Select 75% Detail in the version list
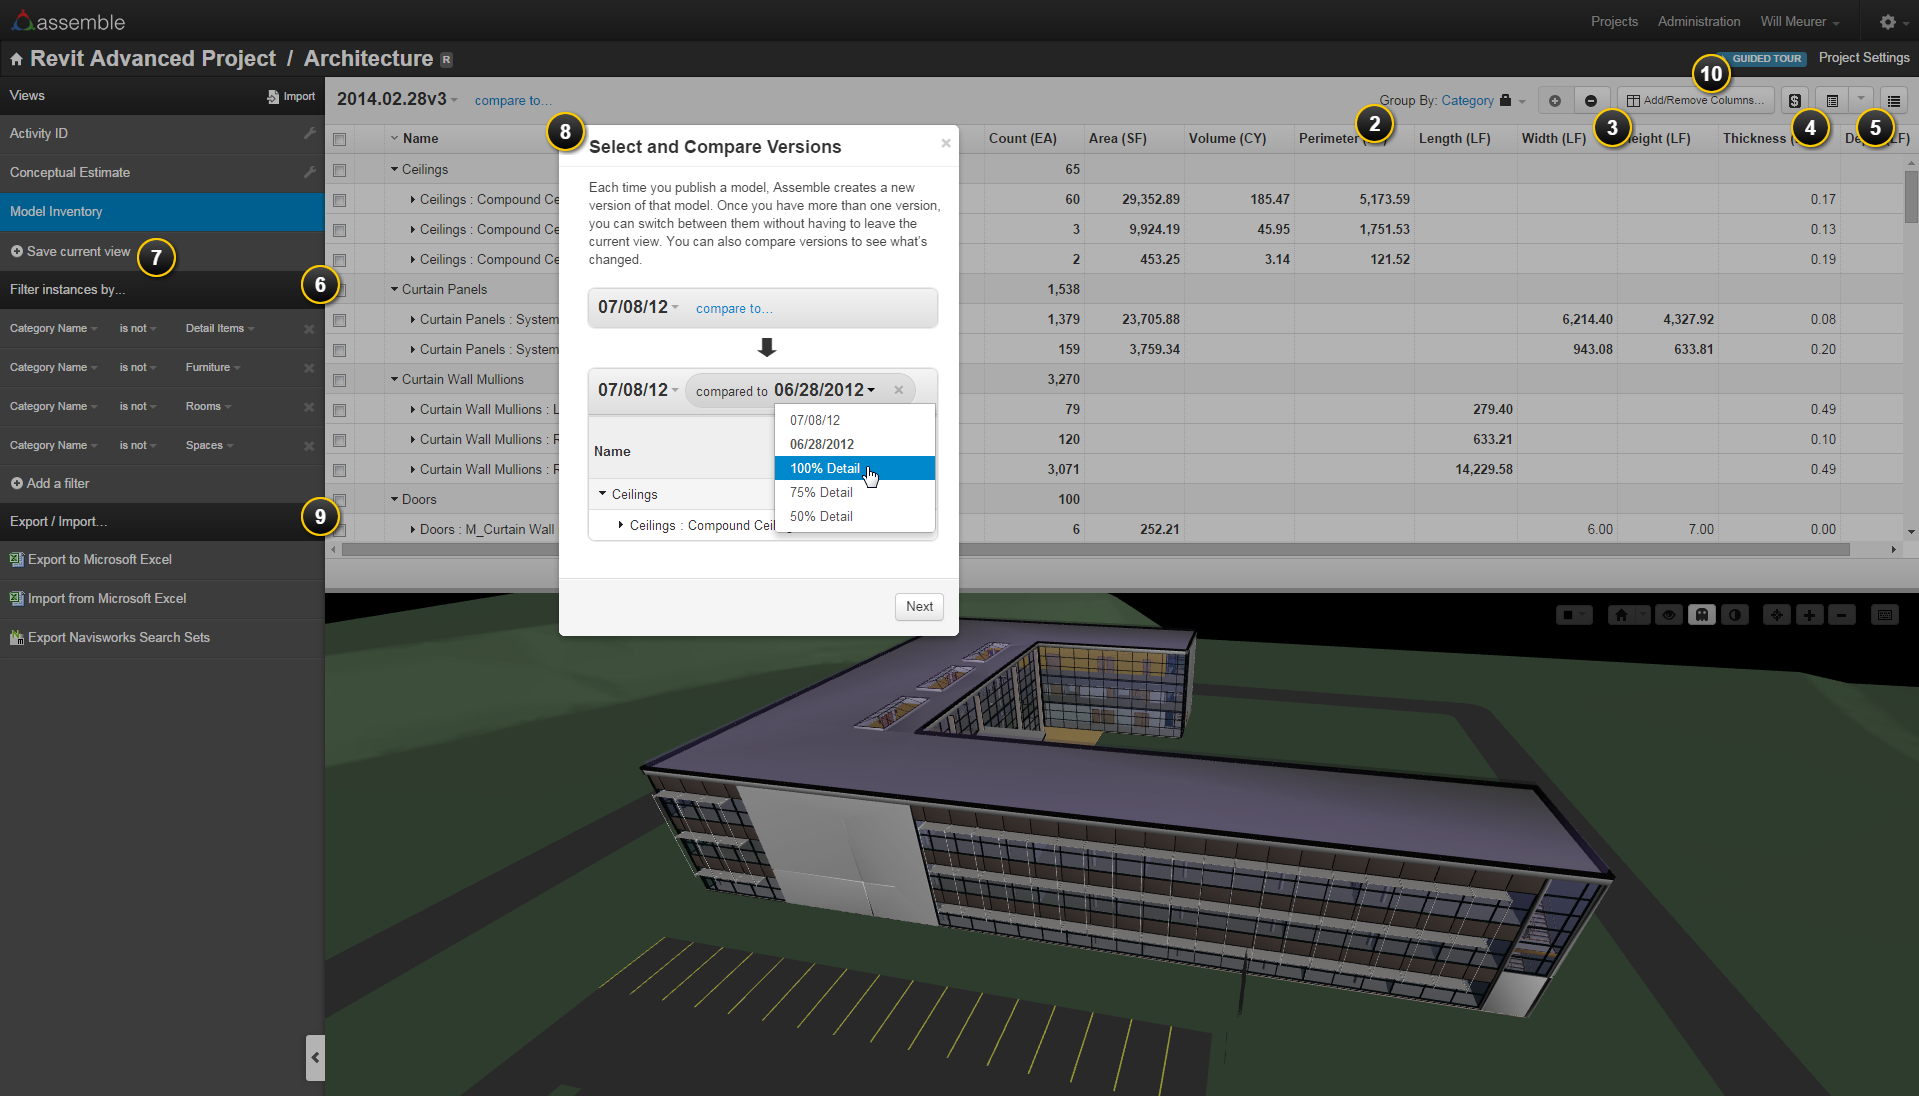The height and width of the screenshot is (1096, 1919). coord(855,492)
